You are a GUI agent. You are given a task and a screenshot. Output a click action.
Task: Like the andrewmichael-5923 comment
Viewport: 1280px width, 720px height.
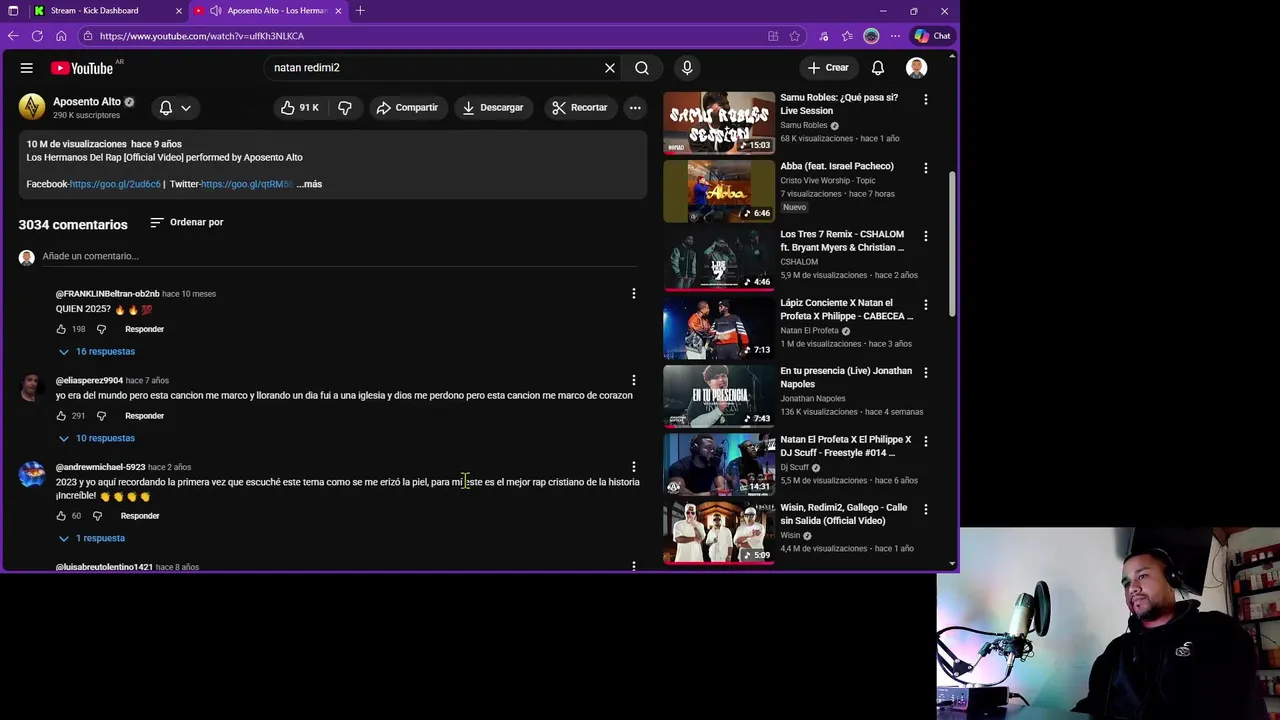tap(61, 516)
